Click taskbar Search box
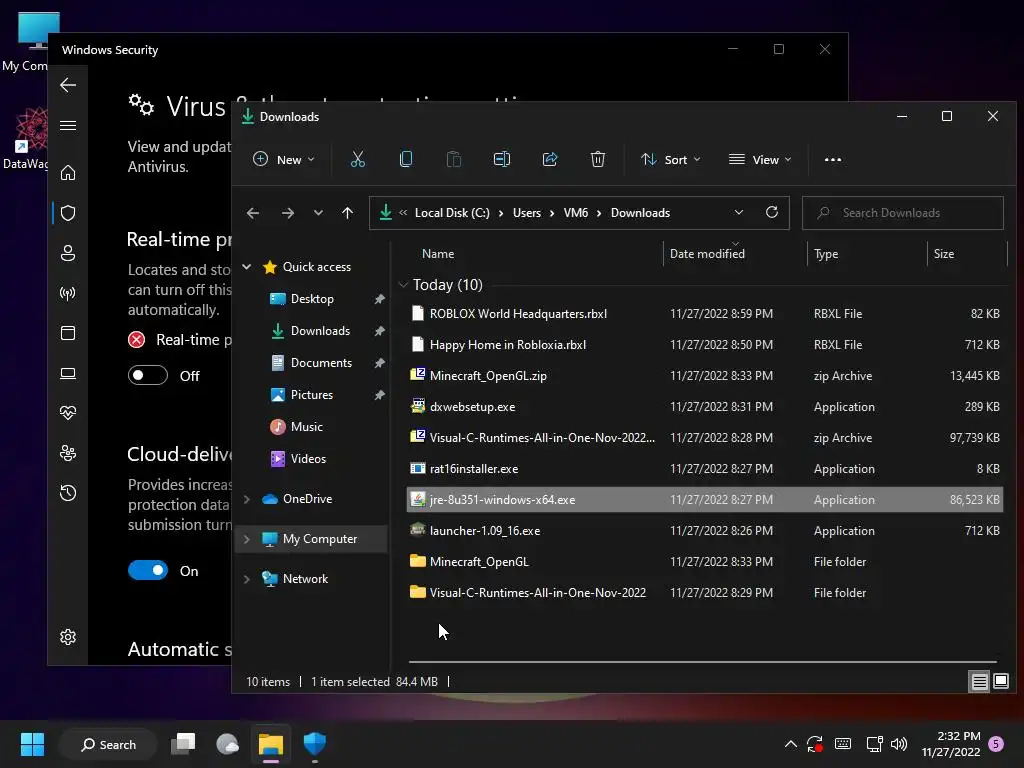This screenshot has width=1024, height=768. click(x=108, y=744)
